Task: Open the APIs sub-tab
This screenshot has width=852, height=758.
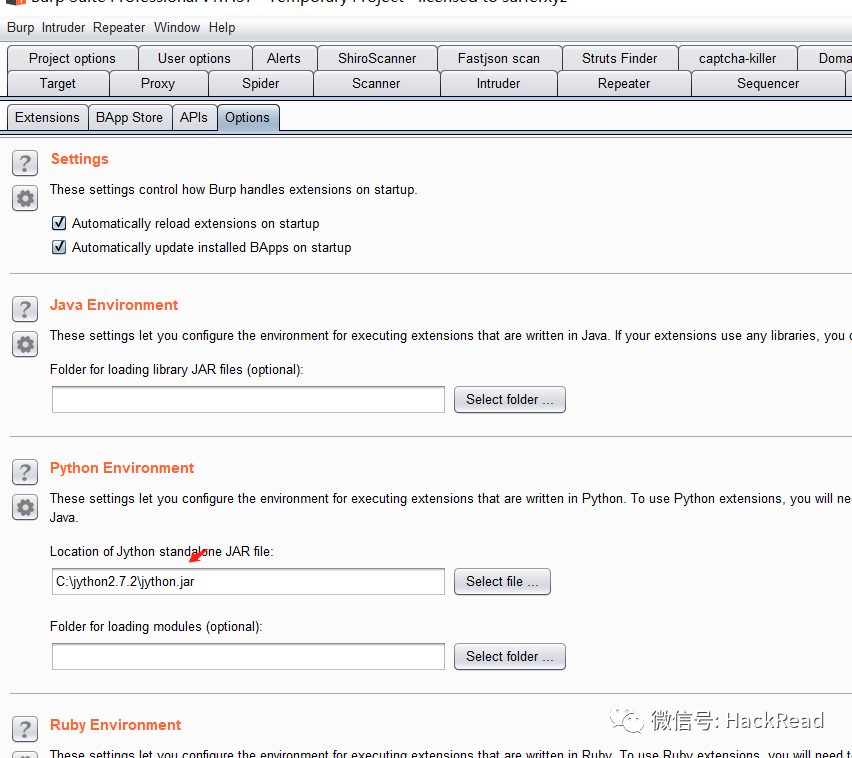Action: tap(194, 117)
